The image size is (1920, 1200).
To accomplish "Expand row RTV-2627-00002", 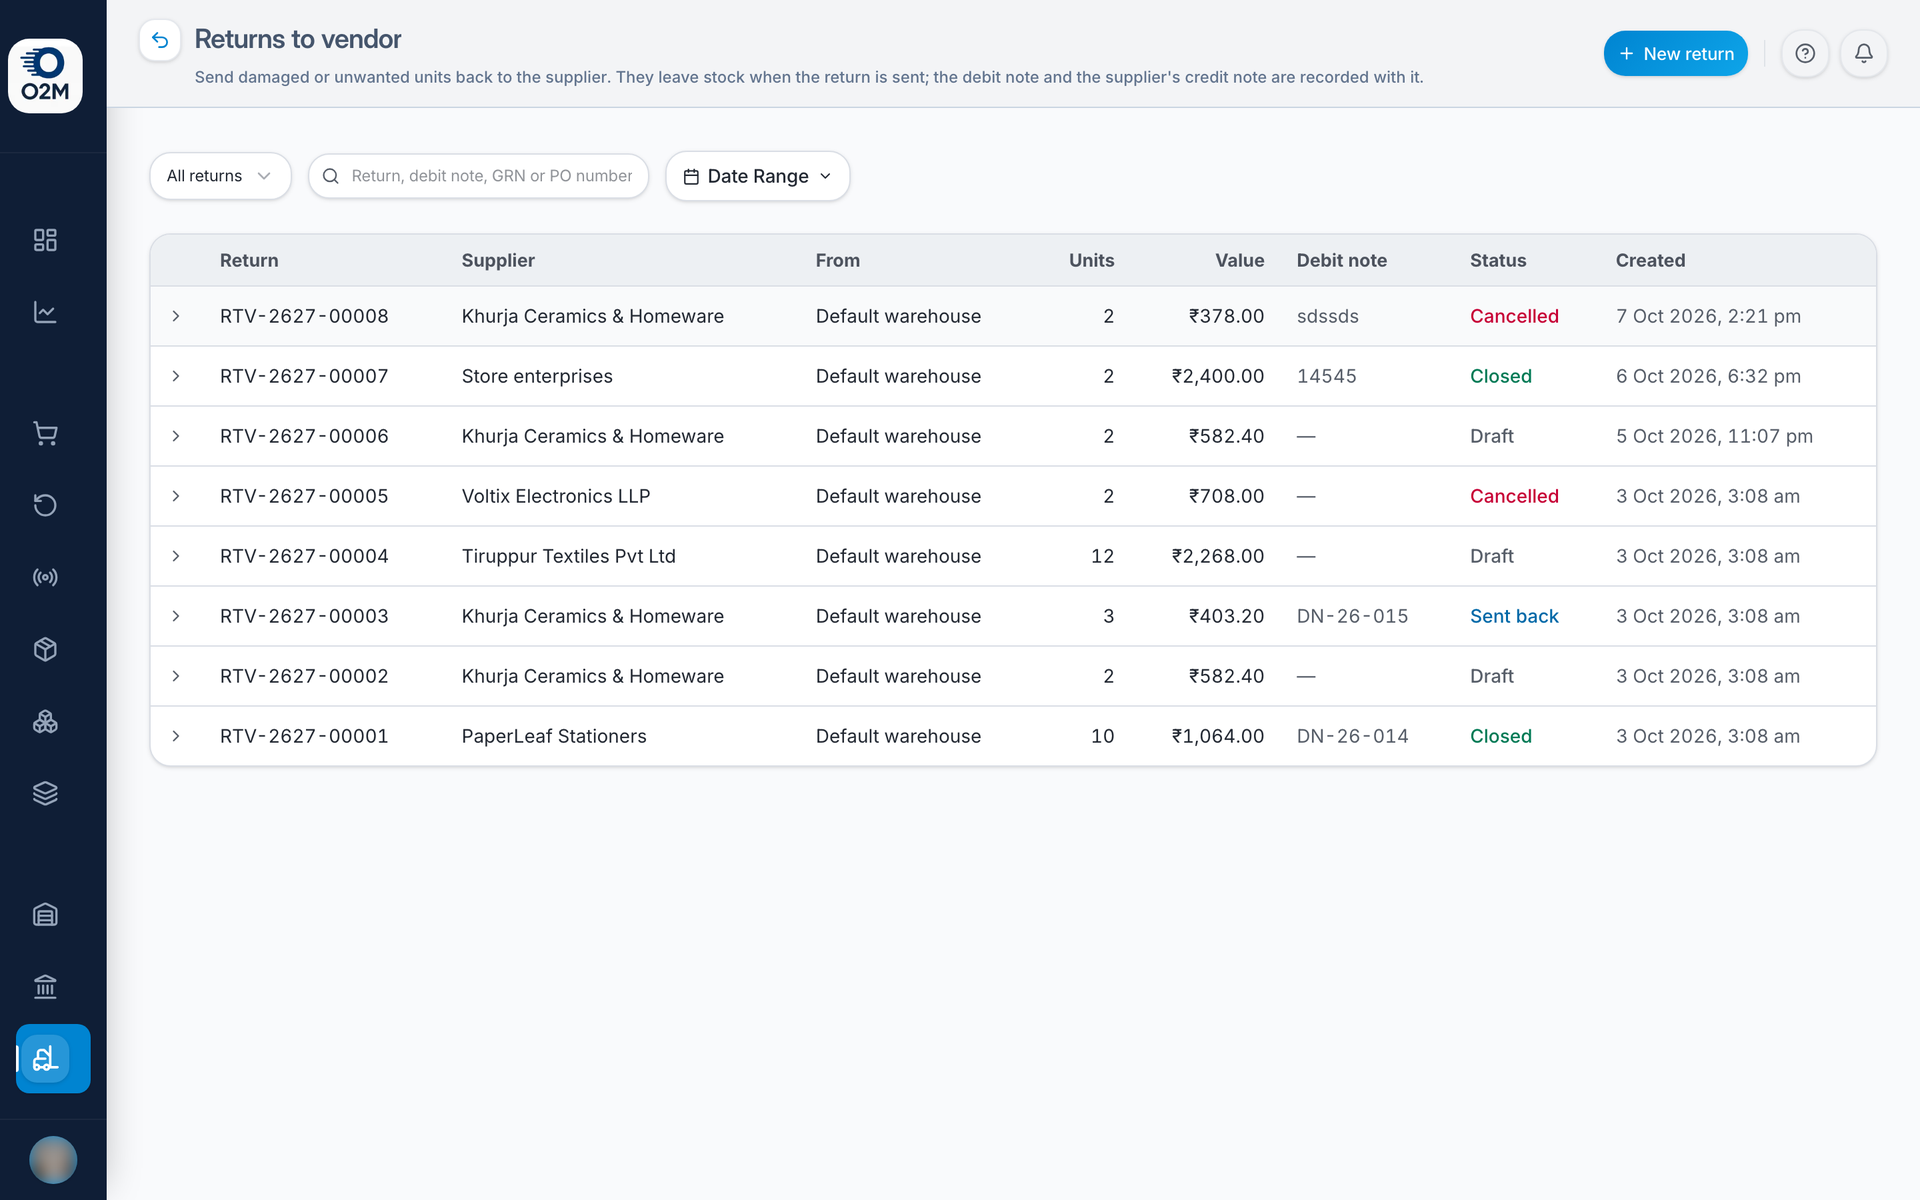I will click(176, 676).
